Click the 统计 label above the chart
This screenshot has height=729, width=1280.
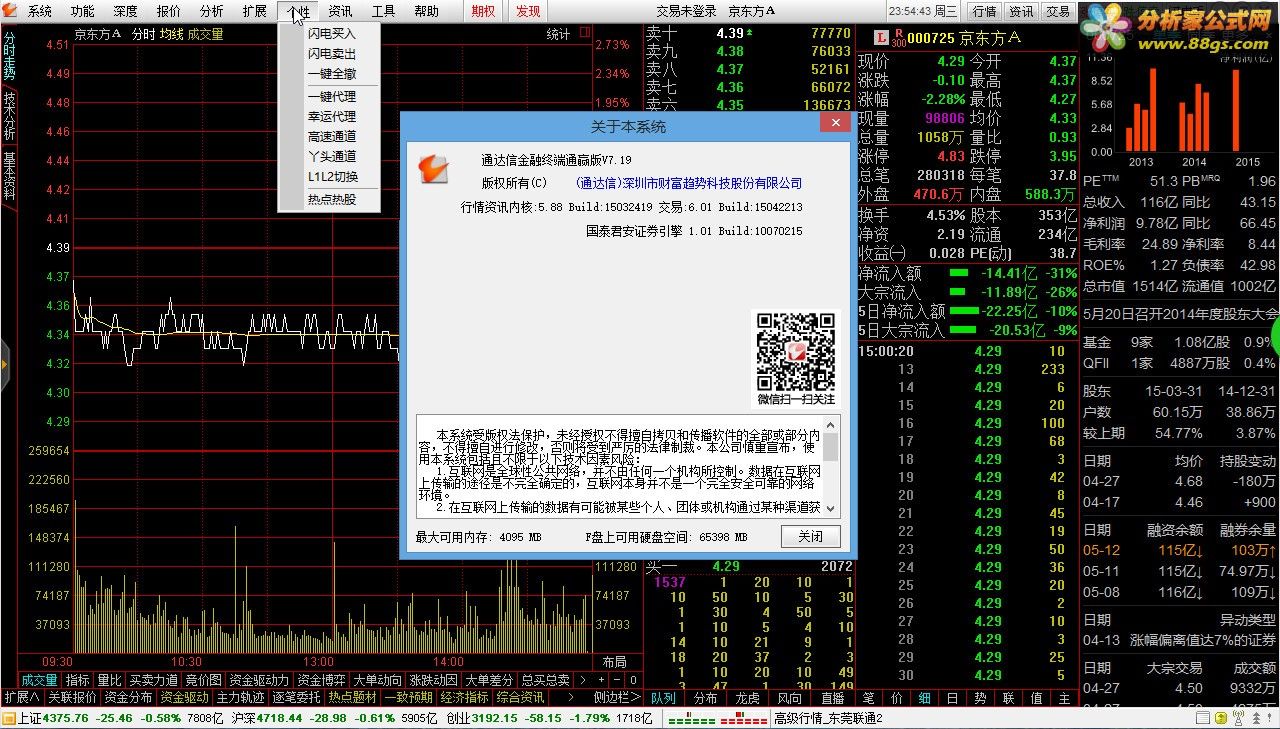[x=558, y=34]
